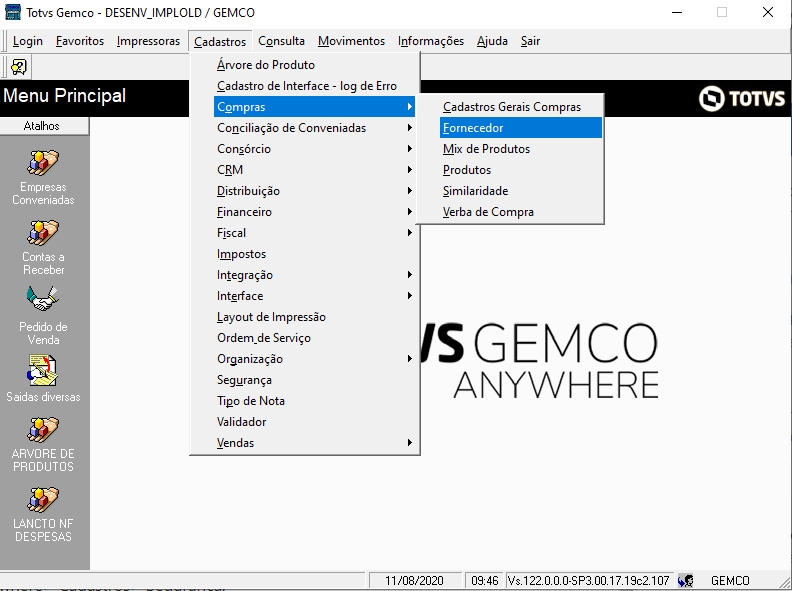792x591 pixels.
Task: Click the 09:46 time in status bar
Action: pyautogui.click(x=484, y=580)
